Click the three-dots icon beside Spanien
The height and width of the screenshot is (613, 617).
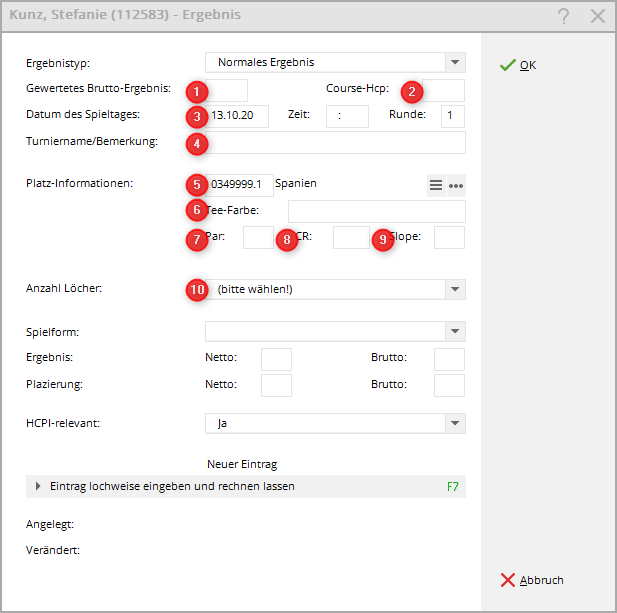[x=456, y=185]
